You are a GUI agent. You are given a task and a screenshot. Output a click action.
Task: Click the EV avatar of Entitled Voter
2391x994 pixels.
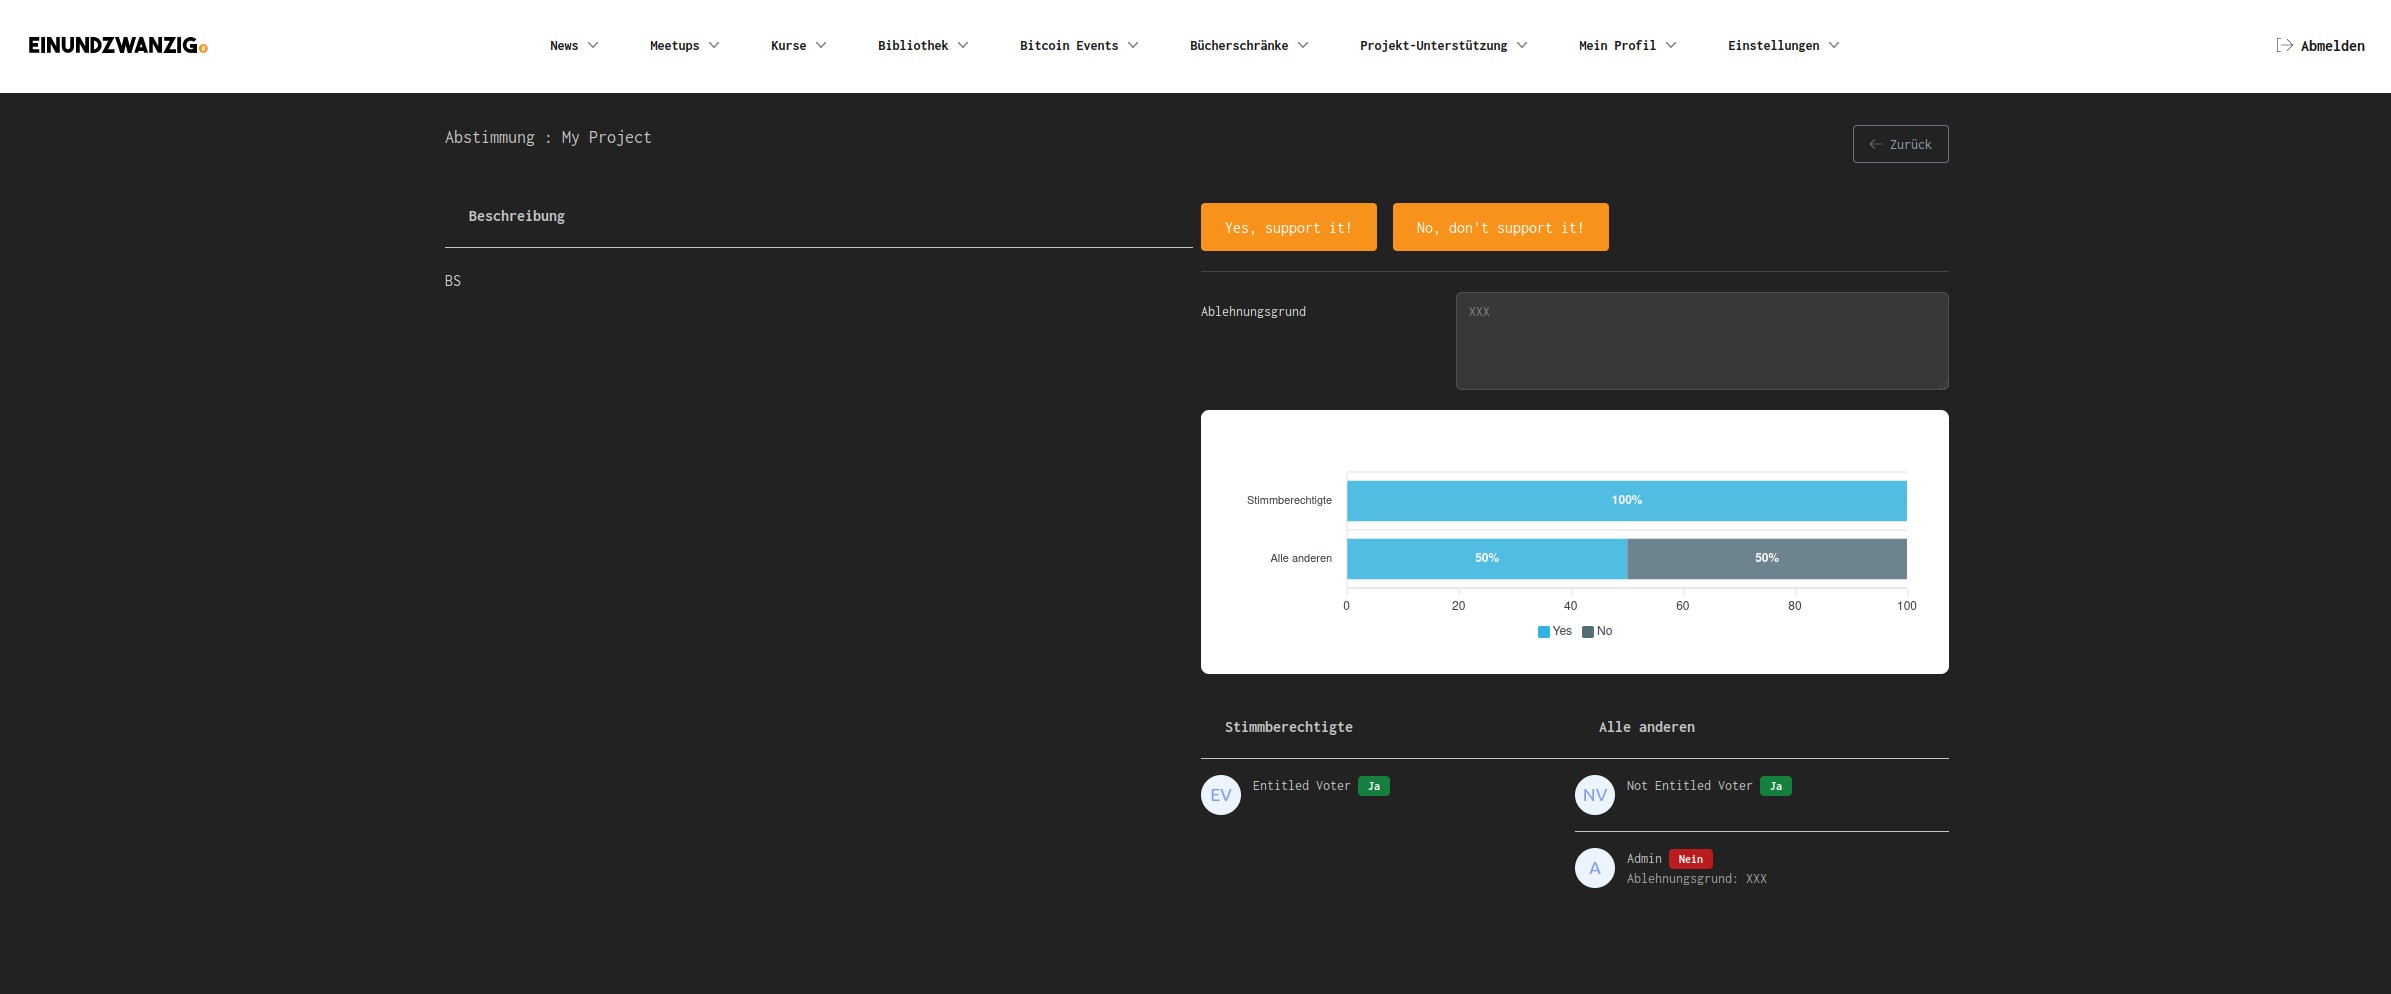point(1220,795)
